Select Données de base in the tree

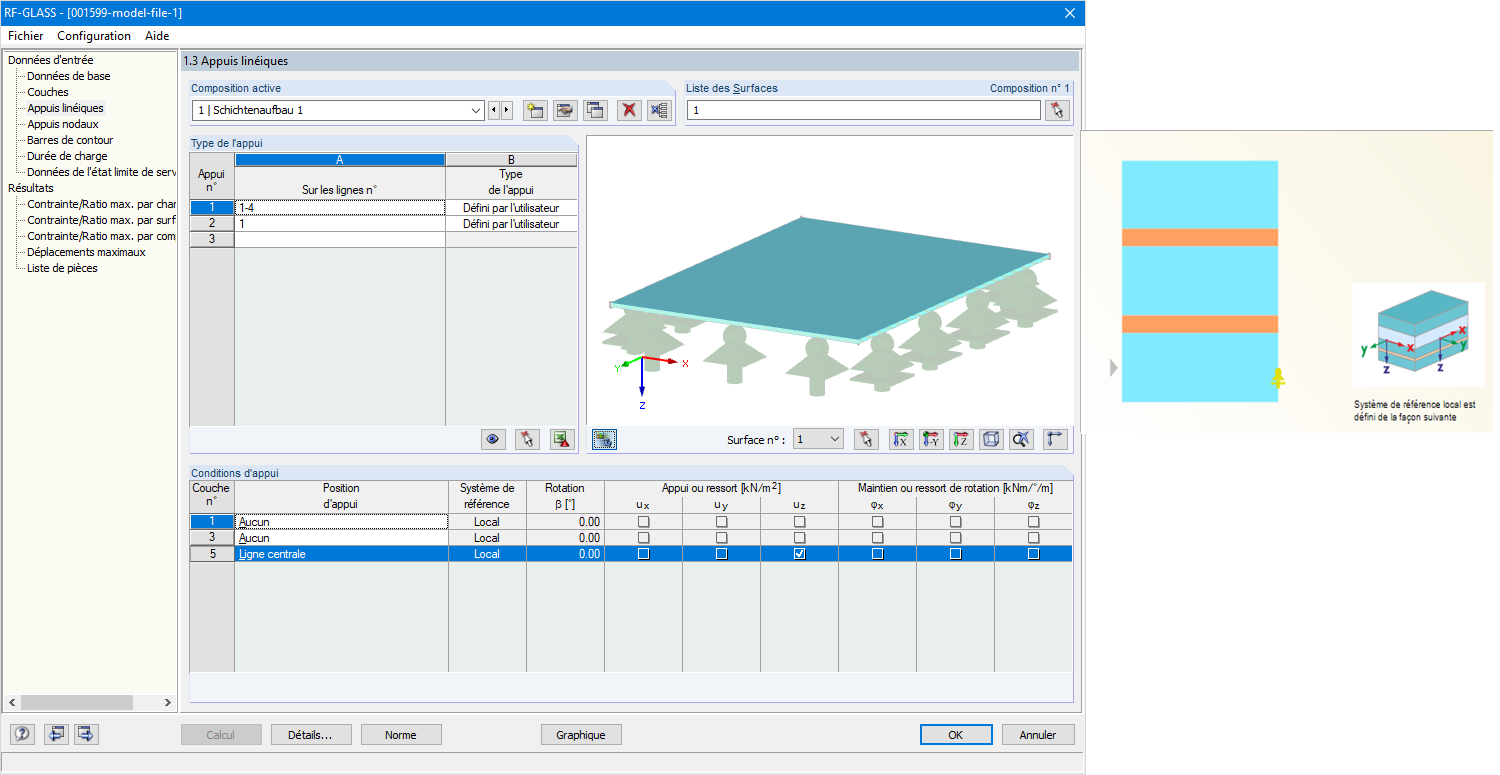click(x=69, y=76)
